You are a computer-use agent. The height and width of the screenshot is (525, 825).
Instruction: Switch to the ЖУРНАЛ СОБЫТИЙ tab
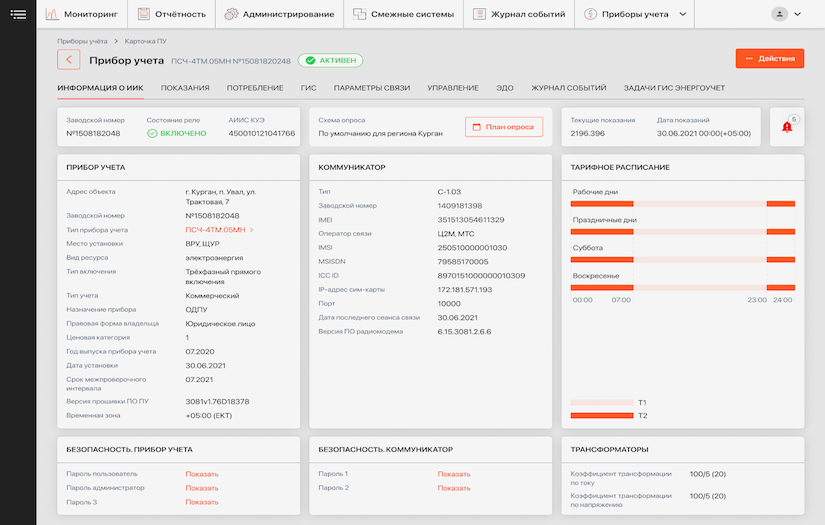569,88
